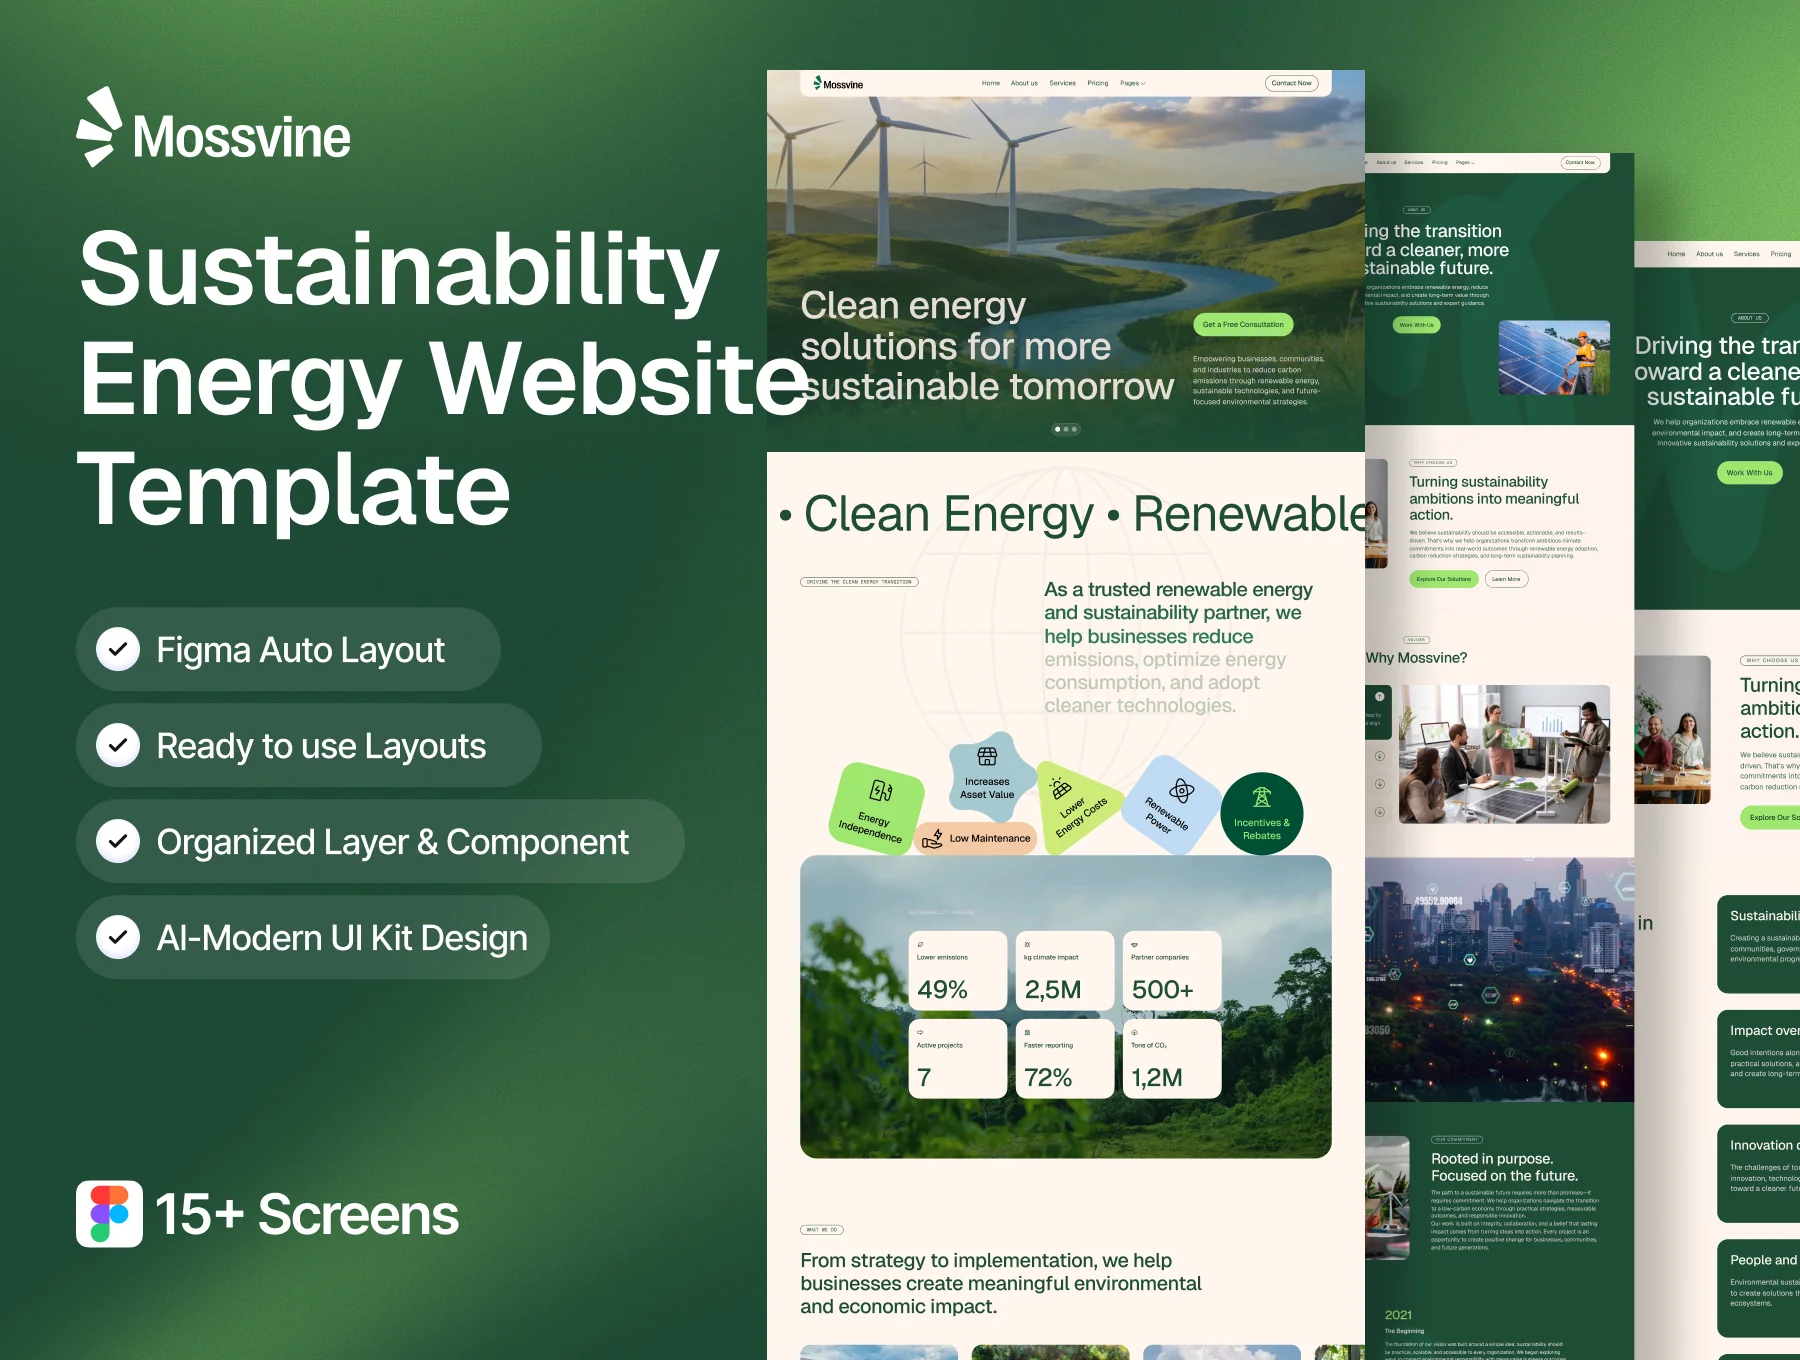
Task: Click the Turning sustainability ambitions heading in middle mockup
Action: [x=1494, y=498]
